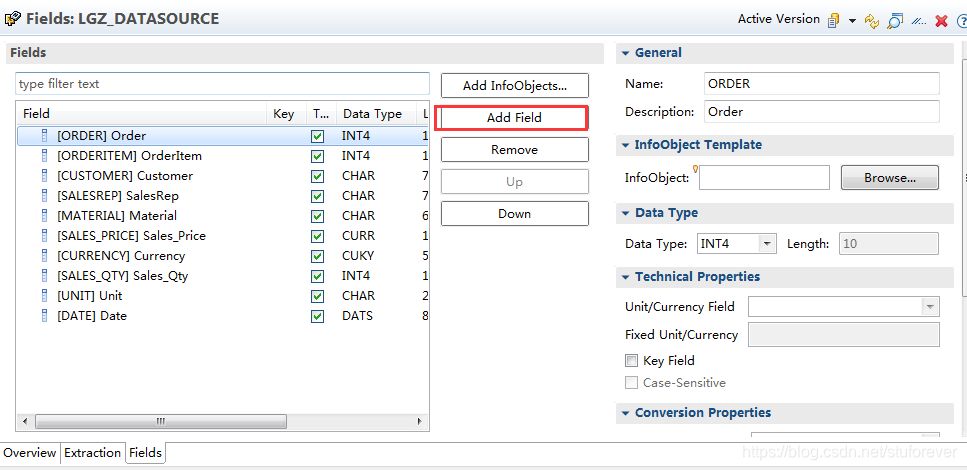Click the horizontal scrollbar thumb of the fields table

pos(161,421)
